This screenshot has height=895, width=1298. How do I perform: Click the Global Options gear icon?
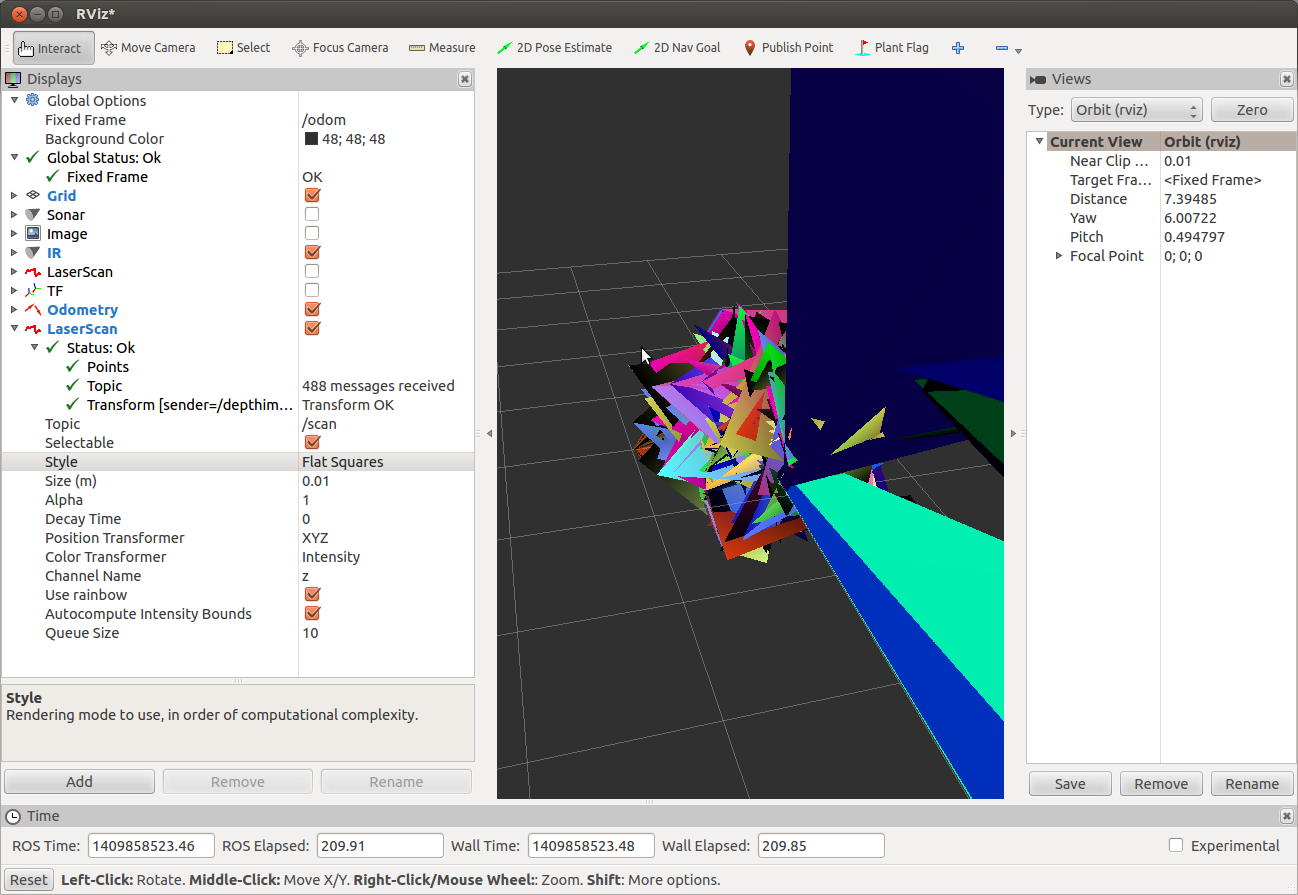pos(32,100)
